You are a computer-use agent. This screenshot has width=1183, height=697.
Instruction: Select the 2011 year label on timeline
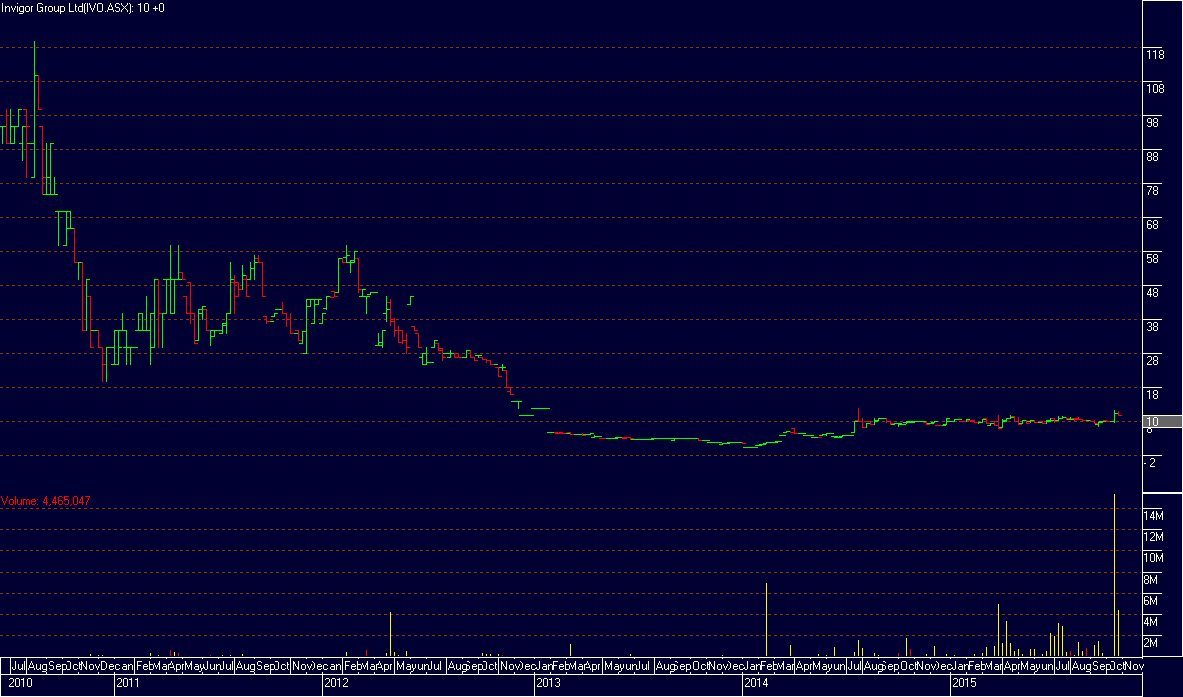(128, 683)
